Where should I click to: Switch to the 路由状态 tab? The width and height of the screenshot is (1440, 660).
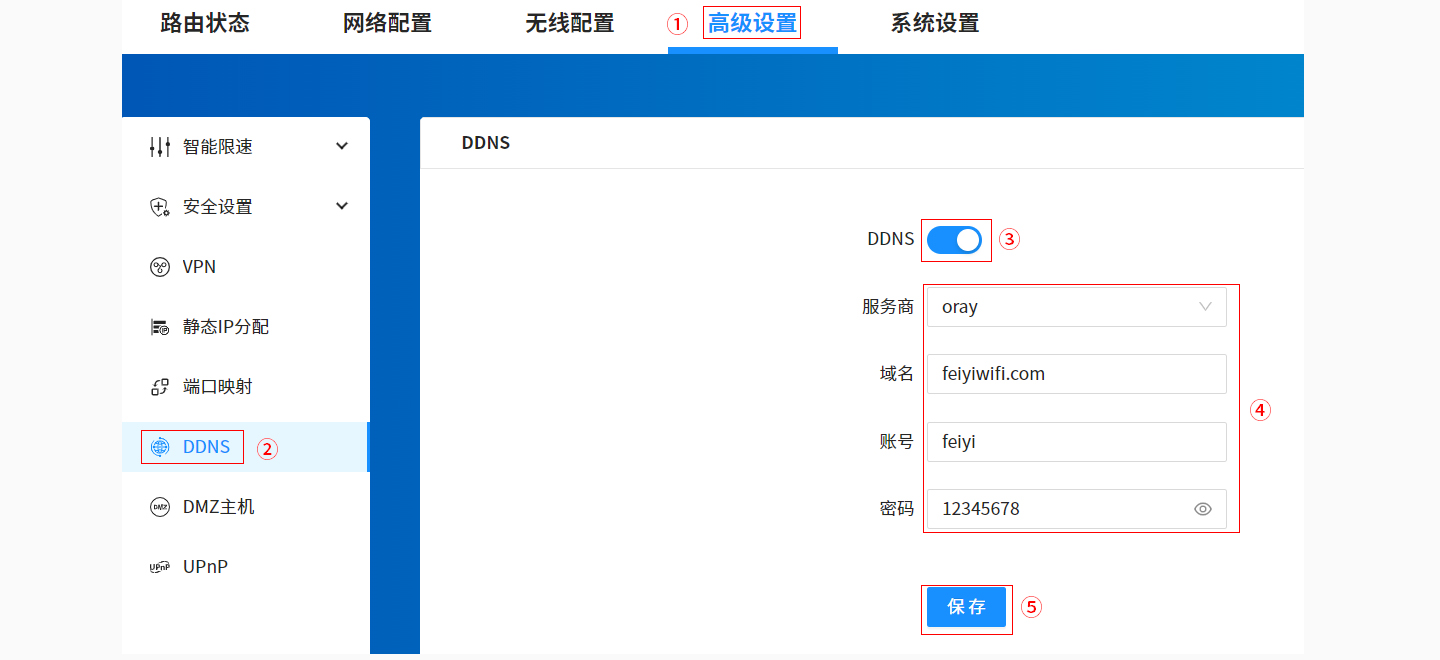tap(205, 23)
